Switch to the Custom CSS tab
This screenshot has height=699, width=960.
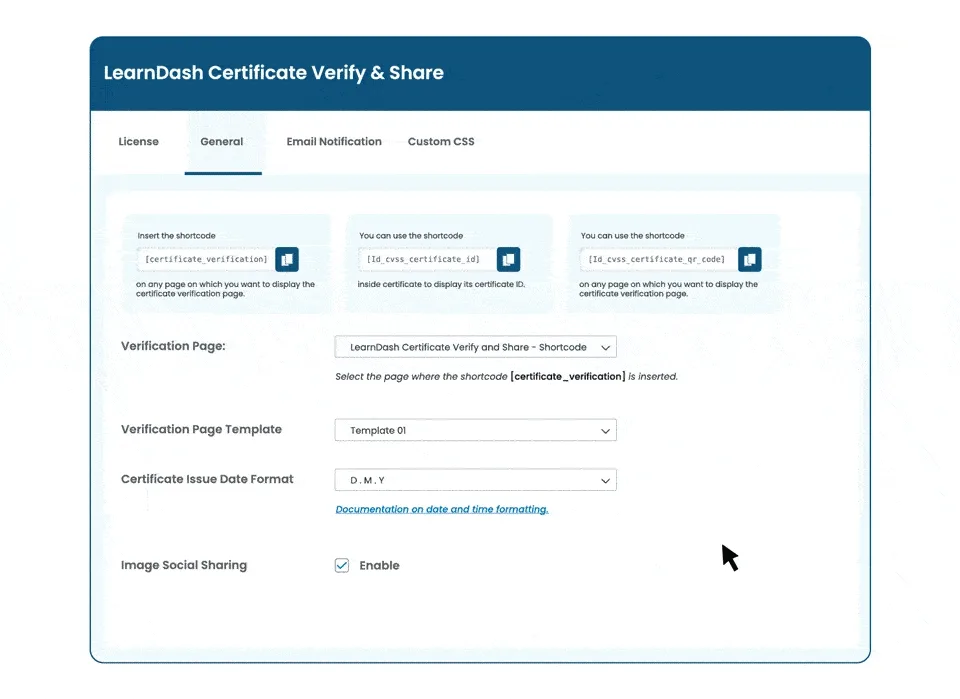441,141
